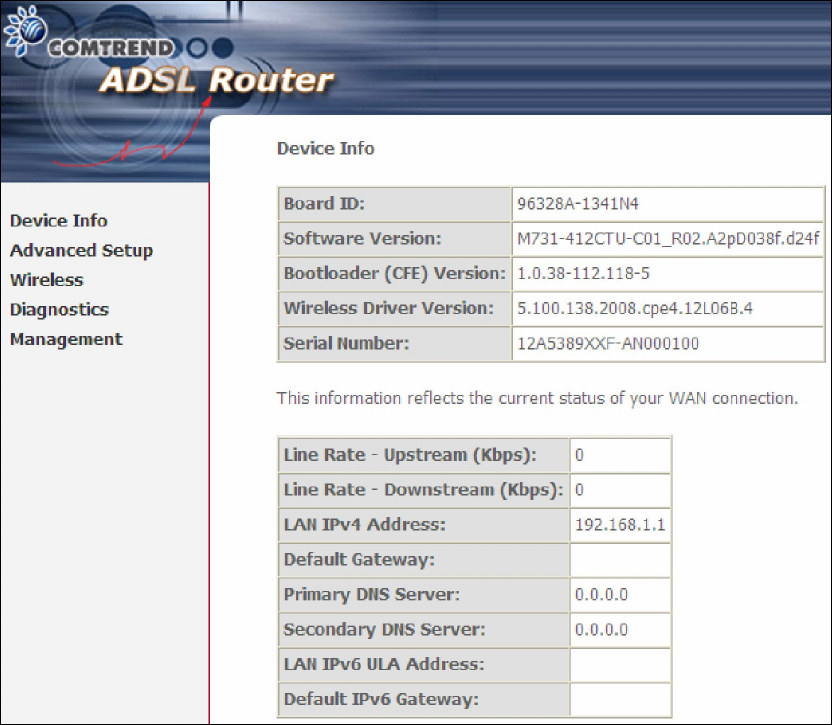Open the Device Info menu
The image size is (832, 725).
click(59, 221)
